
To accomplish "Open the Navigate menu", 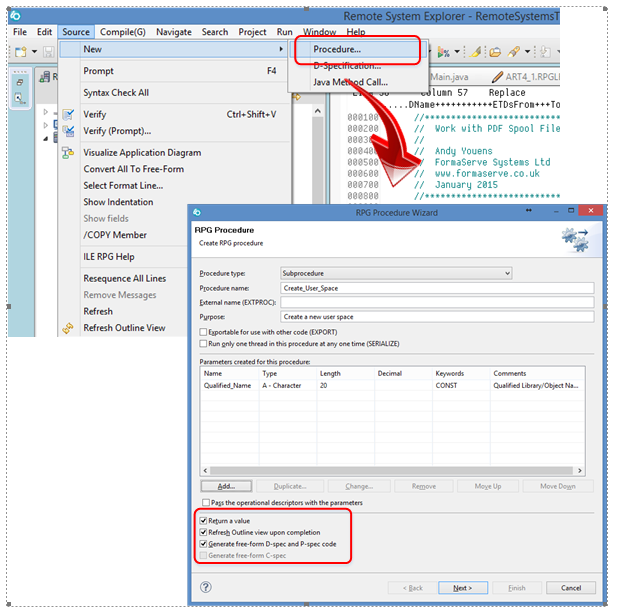I will click(x=174, y=32).
